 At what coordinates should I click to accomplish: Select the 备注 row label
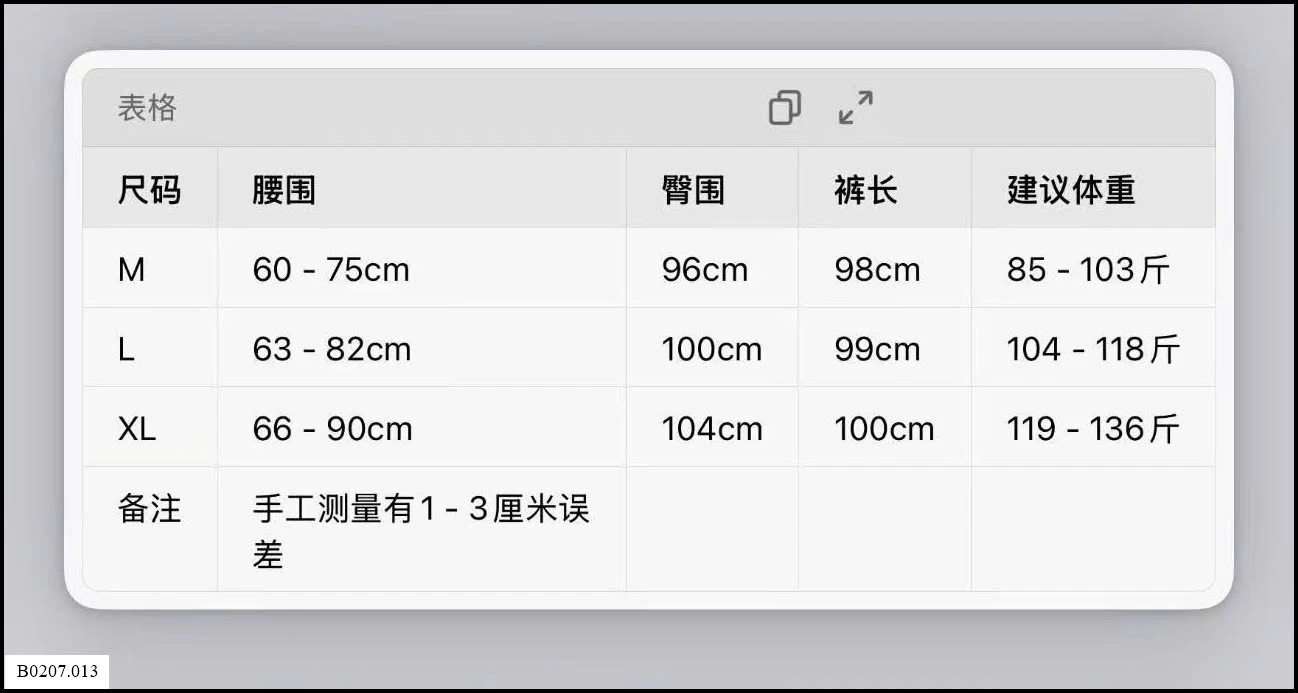tap(149, 509)
